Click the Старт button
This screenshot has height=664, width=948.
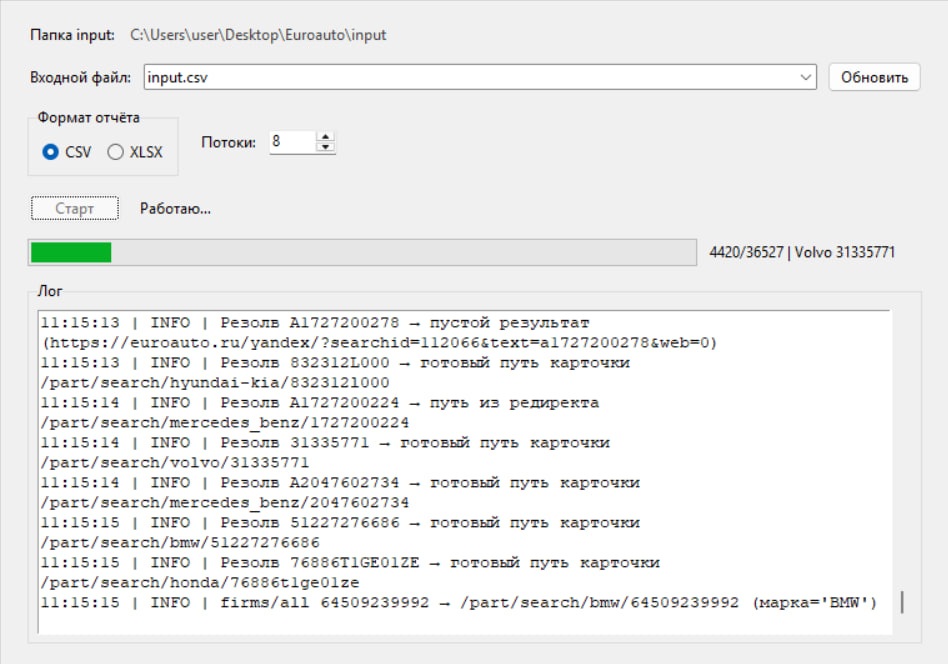pyautogui.click(x=74, y=209)
